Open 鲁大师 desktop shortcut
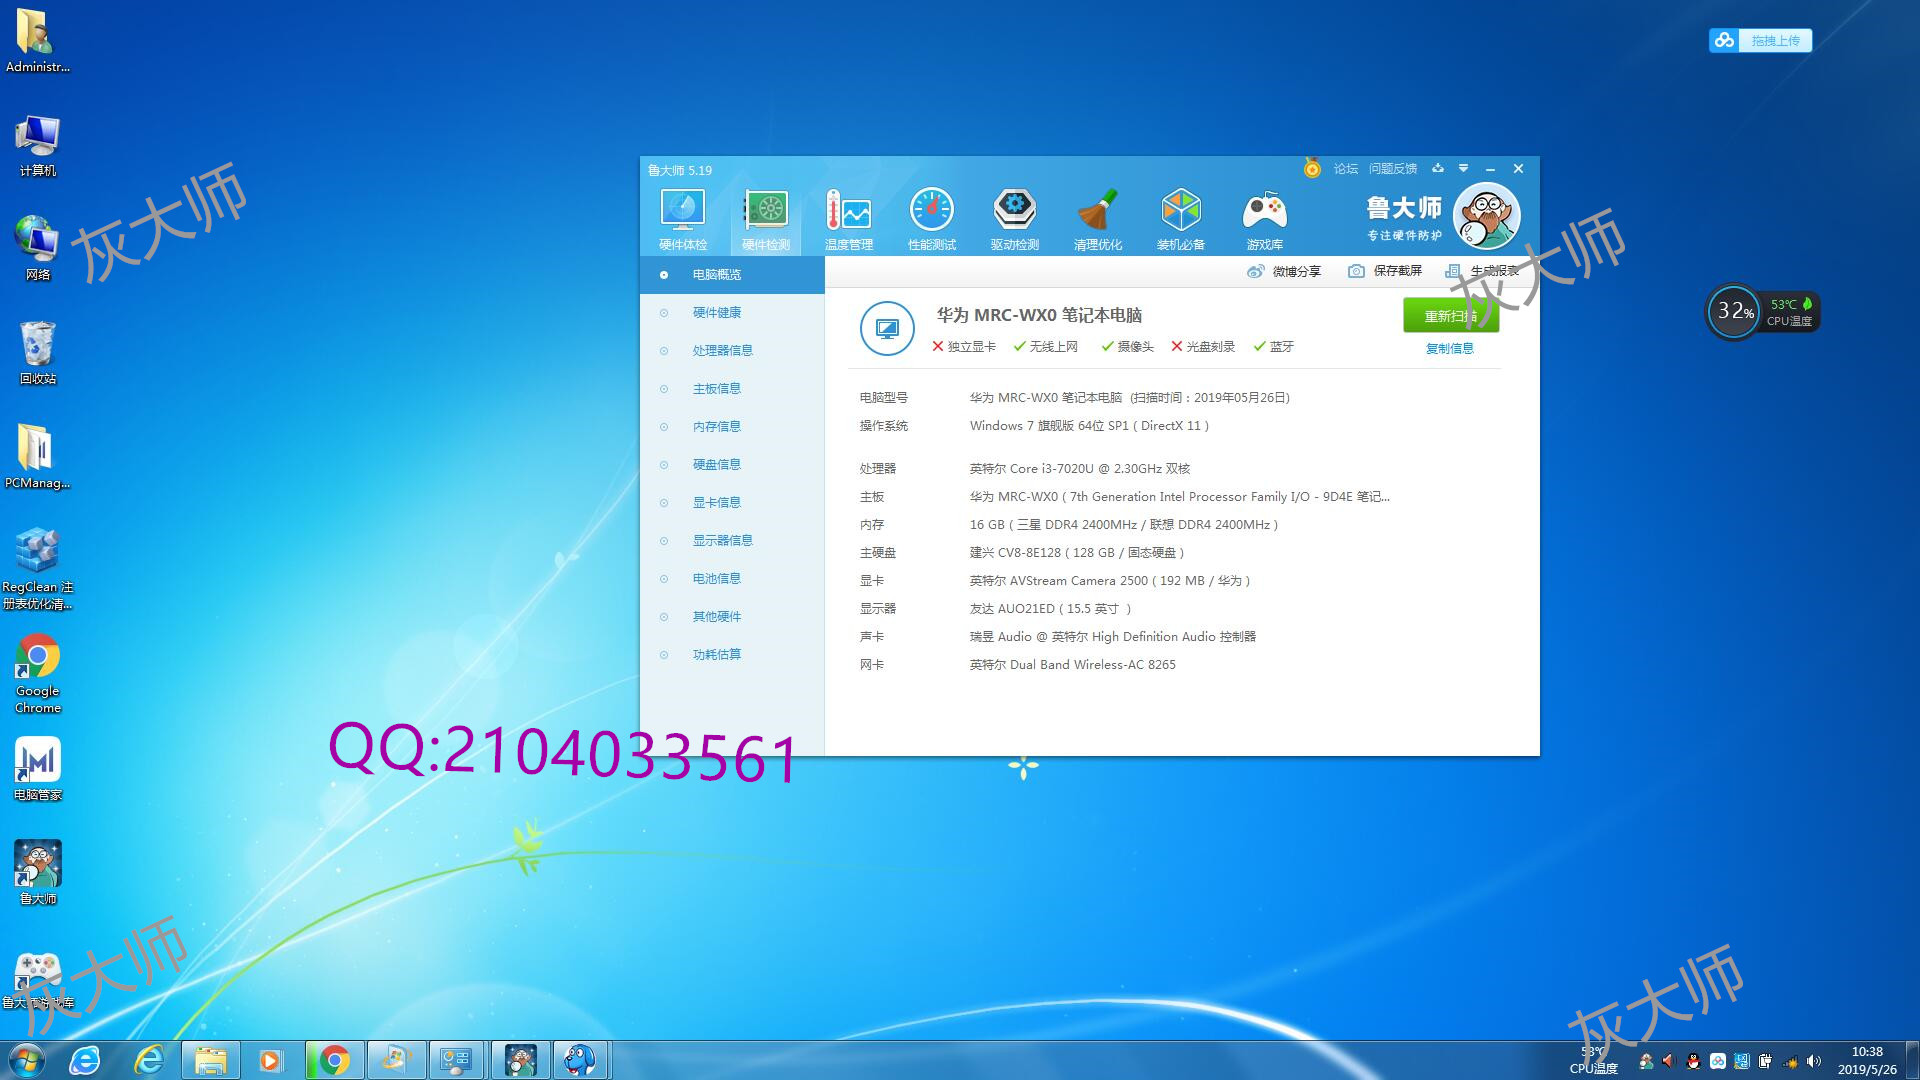Image resolution: width=1920 pixels, height=1080 pixels. [x=37, y=873]
